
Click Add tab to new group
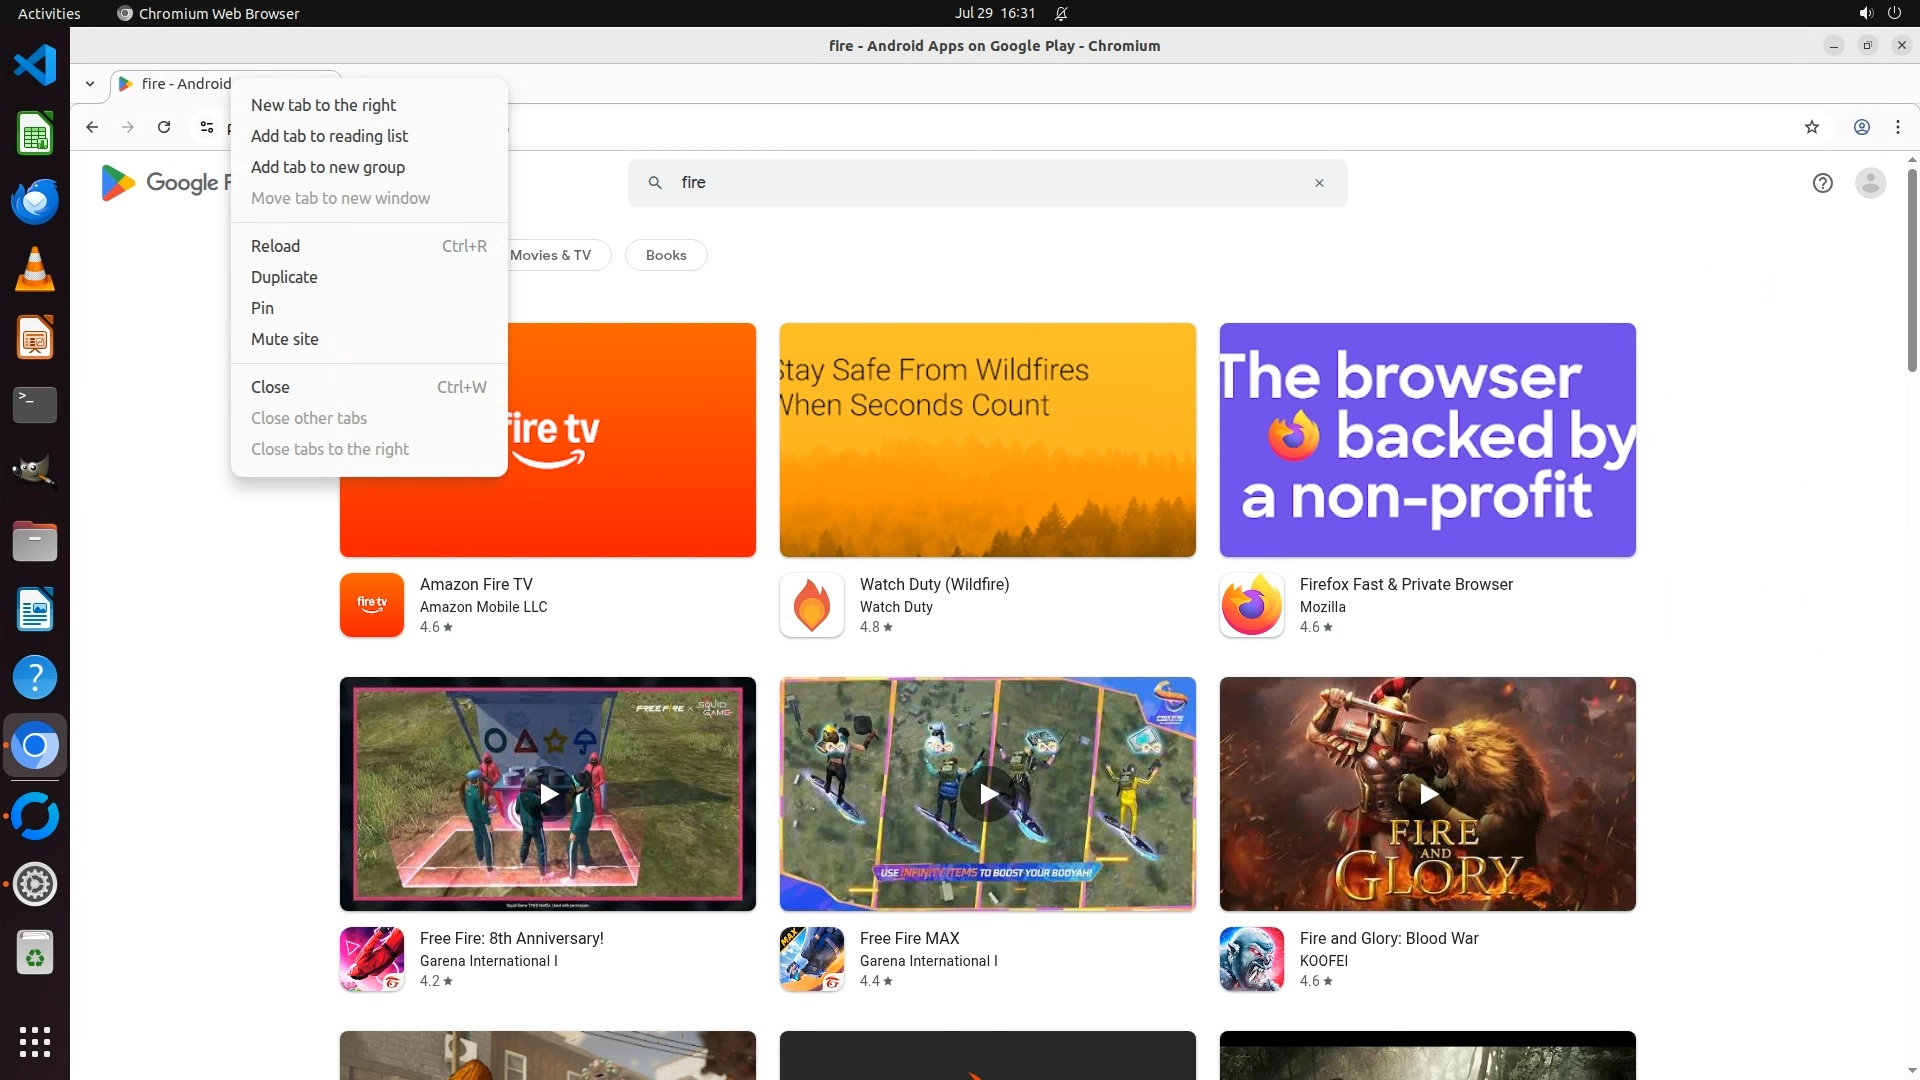pyautogui.click(x=328, y=167)
